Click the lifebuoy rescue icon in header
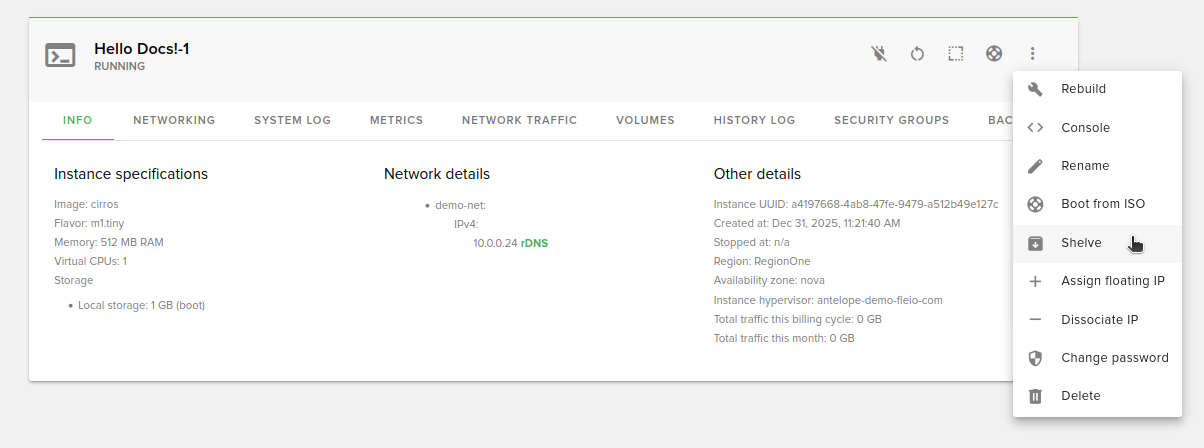Screen dimensions: 1204x448 994,54
